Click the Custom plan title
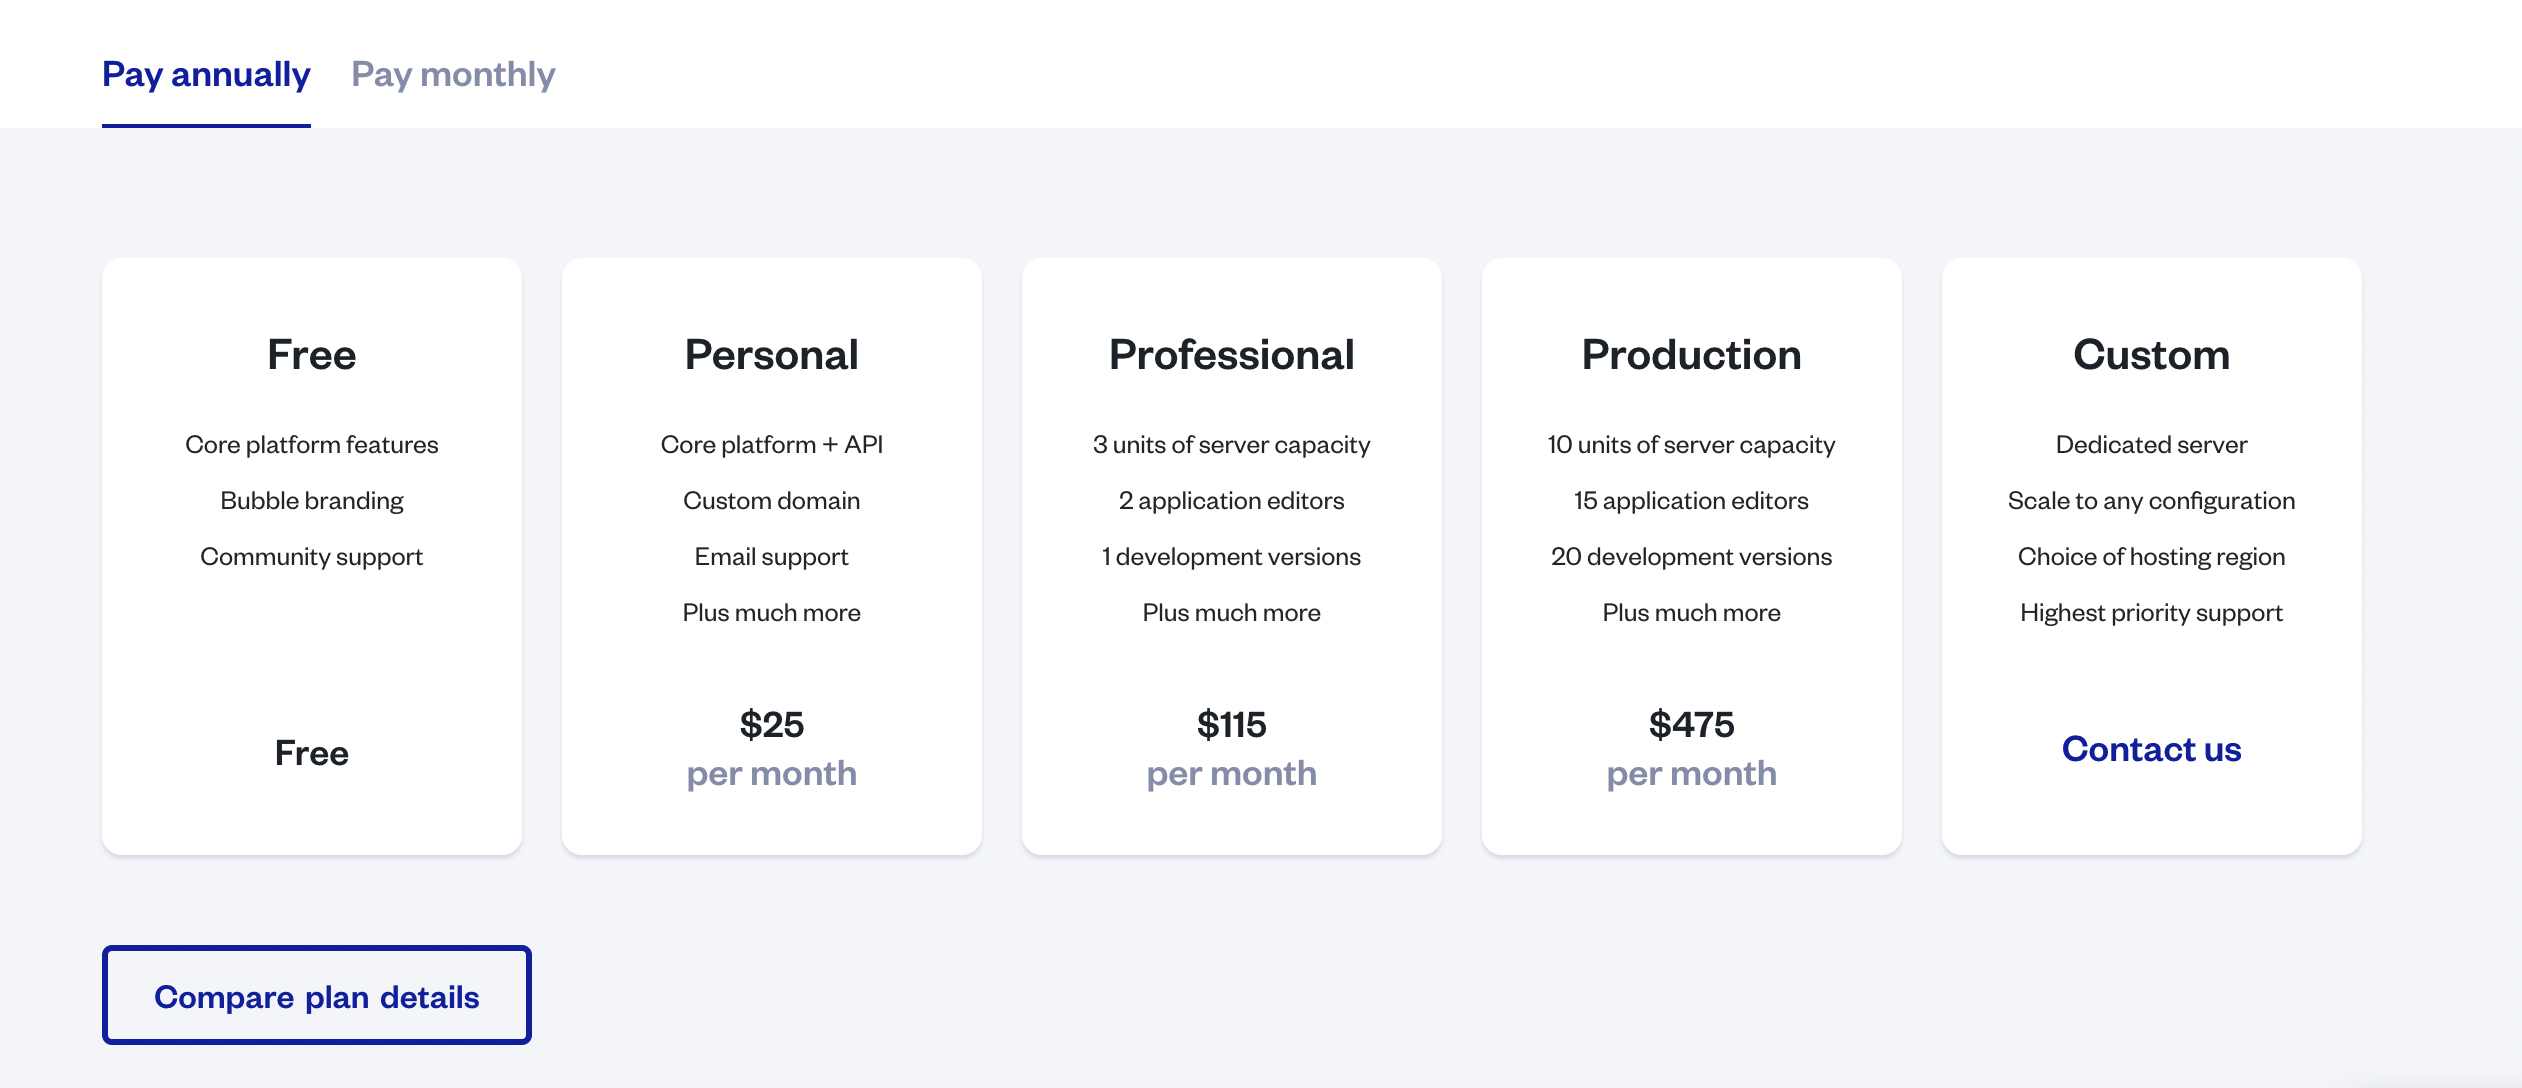The image size is (2522, 1088). 2151,354
